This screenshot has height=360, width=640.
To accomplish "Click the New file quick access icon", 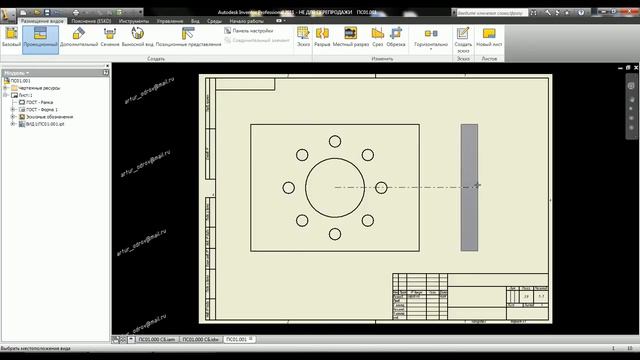I will coord(24,13).
